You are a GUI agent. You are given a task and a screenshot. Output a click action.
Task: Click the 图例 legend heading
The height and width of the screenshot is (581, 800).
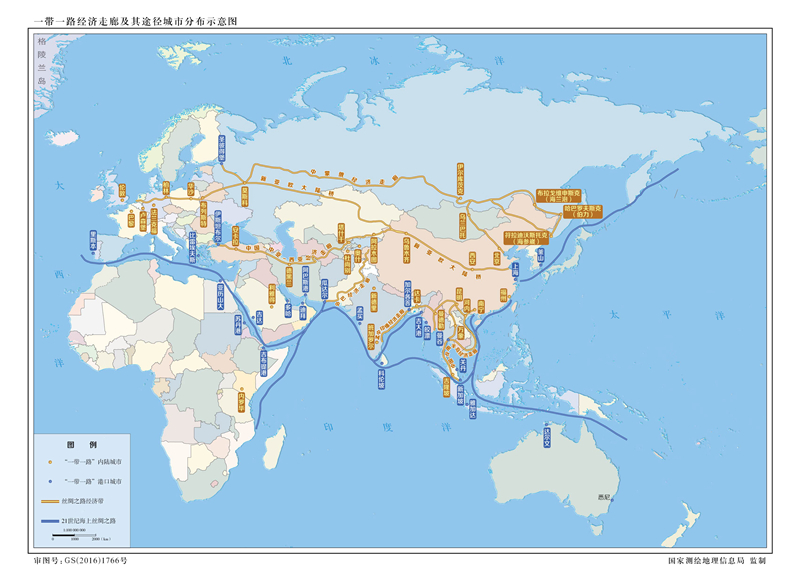pos(80,444)
